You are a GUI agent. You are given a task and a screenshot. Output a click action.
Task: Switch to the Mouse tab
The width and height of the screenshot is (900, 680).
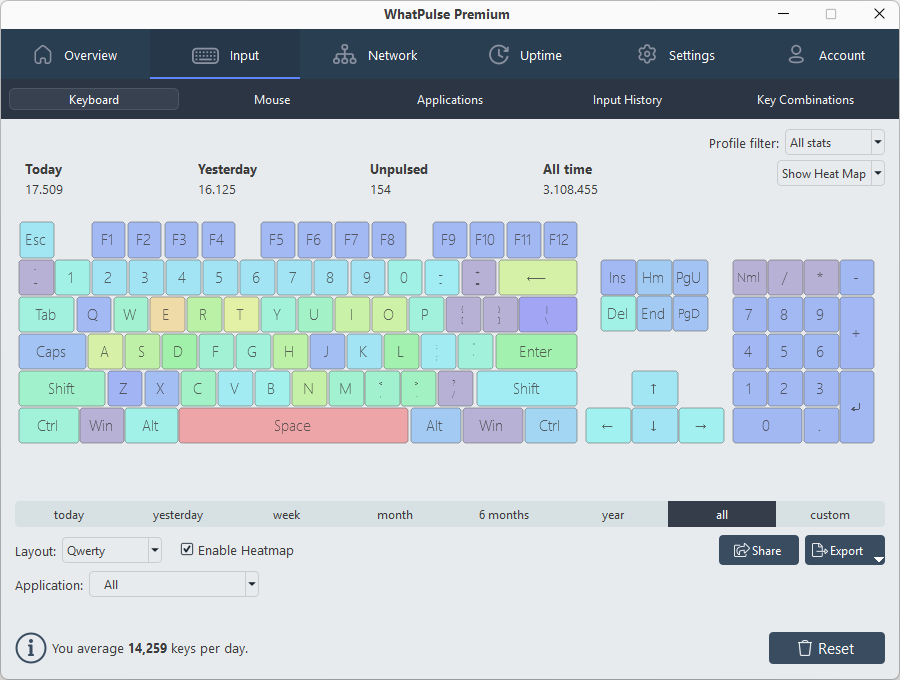(x=271, y=100)
